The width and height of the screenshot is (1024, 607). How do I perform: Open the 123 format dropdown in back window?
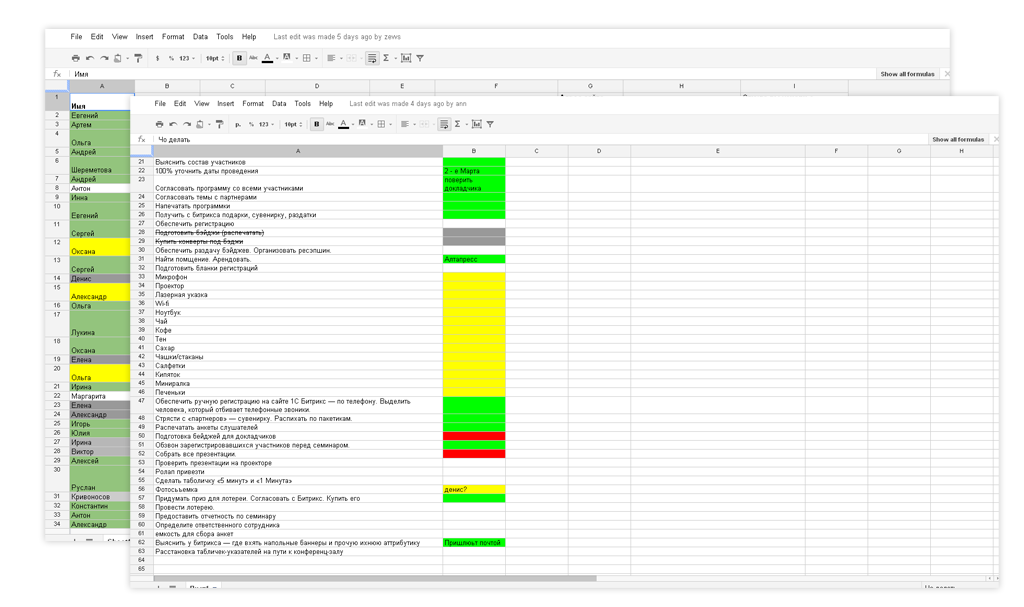click(186, 58)
